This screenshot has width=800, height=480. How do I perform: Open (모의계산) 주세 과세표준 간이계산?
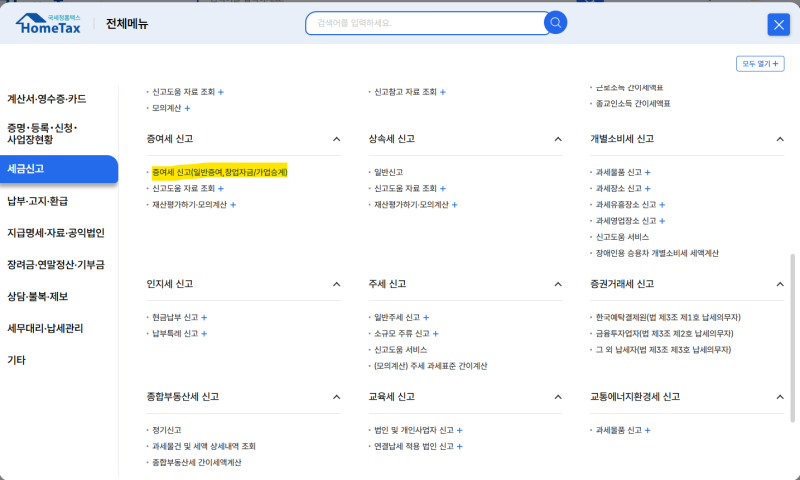coord(431,366)
